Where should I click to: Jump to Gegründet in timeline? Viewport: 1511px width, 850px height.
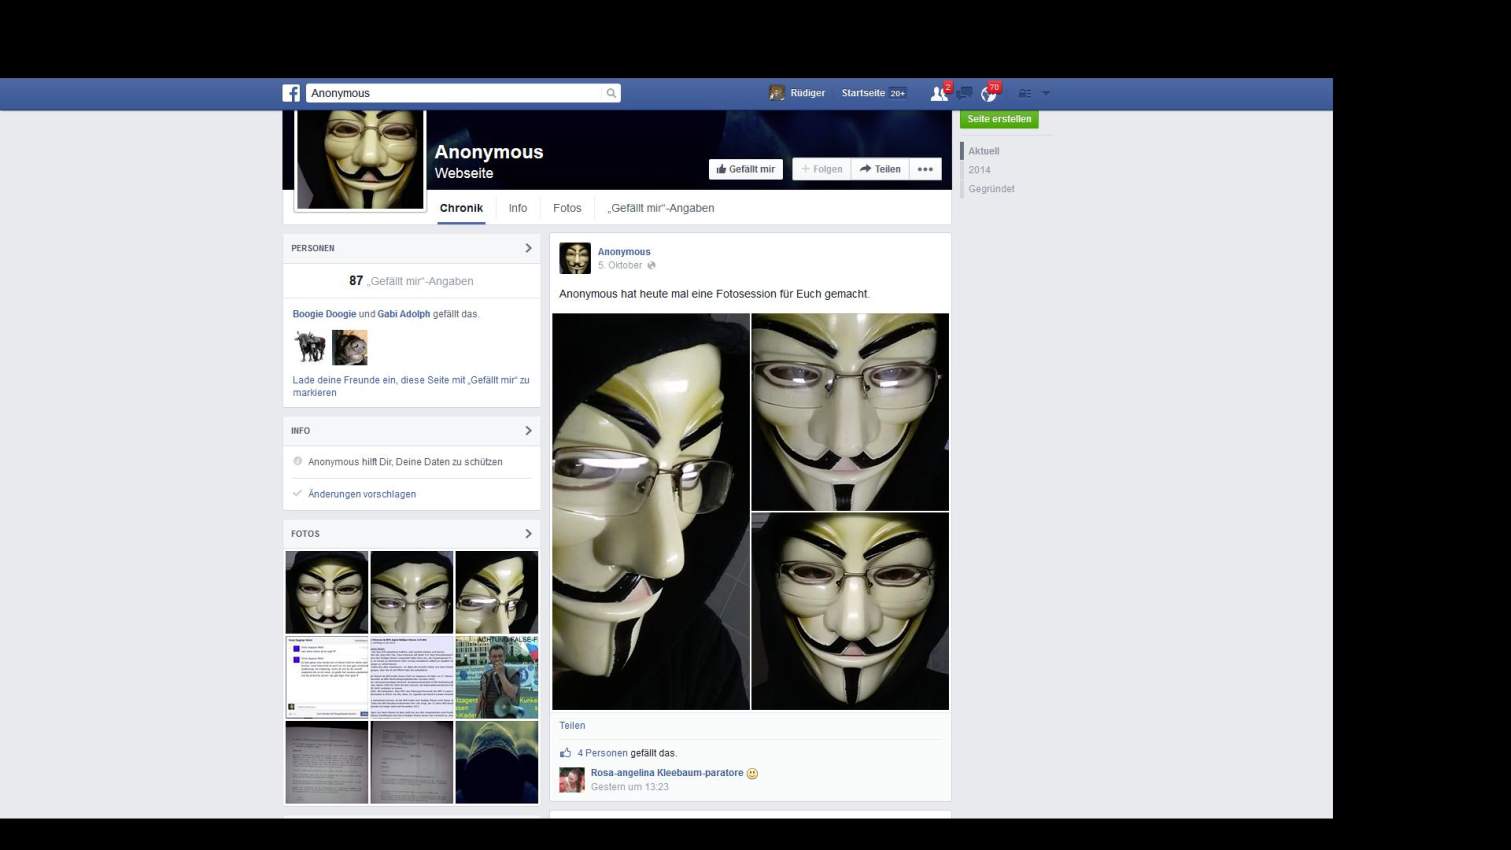point(991,189)
